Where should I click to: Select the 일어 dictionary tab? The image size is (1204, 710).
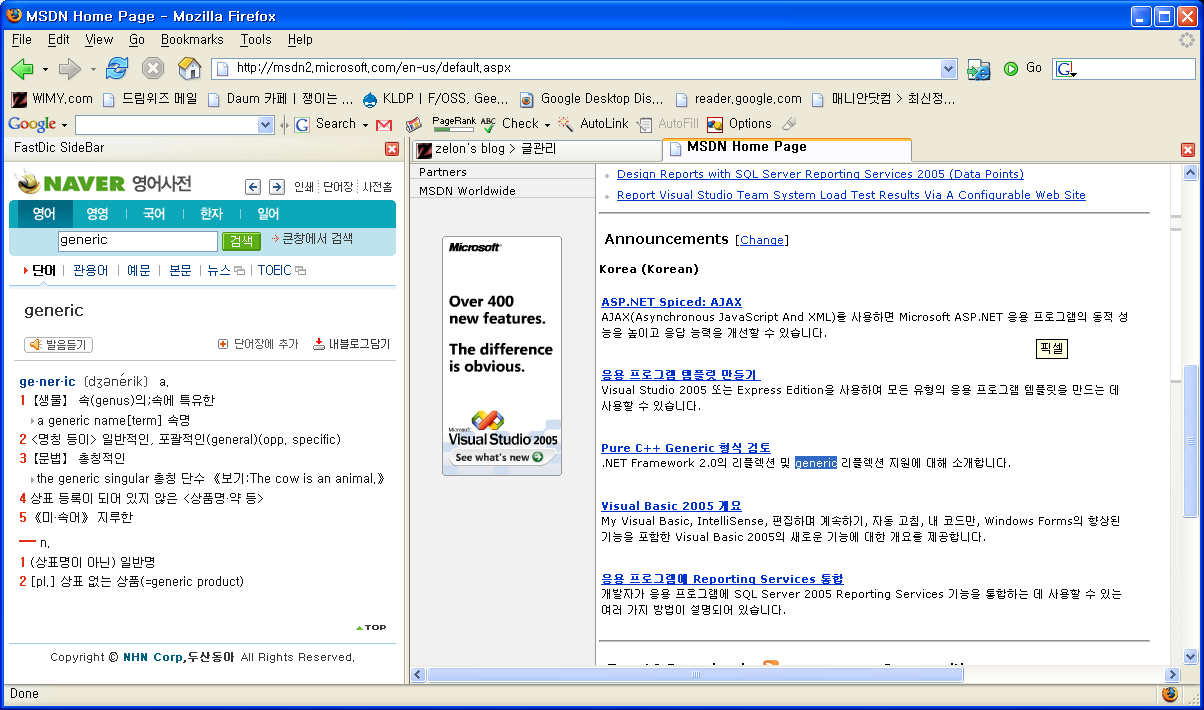coord(268,214)
